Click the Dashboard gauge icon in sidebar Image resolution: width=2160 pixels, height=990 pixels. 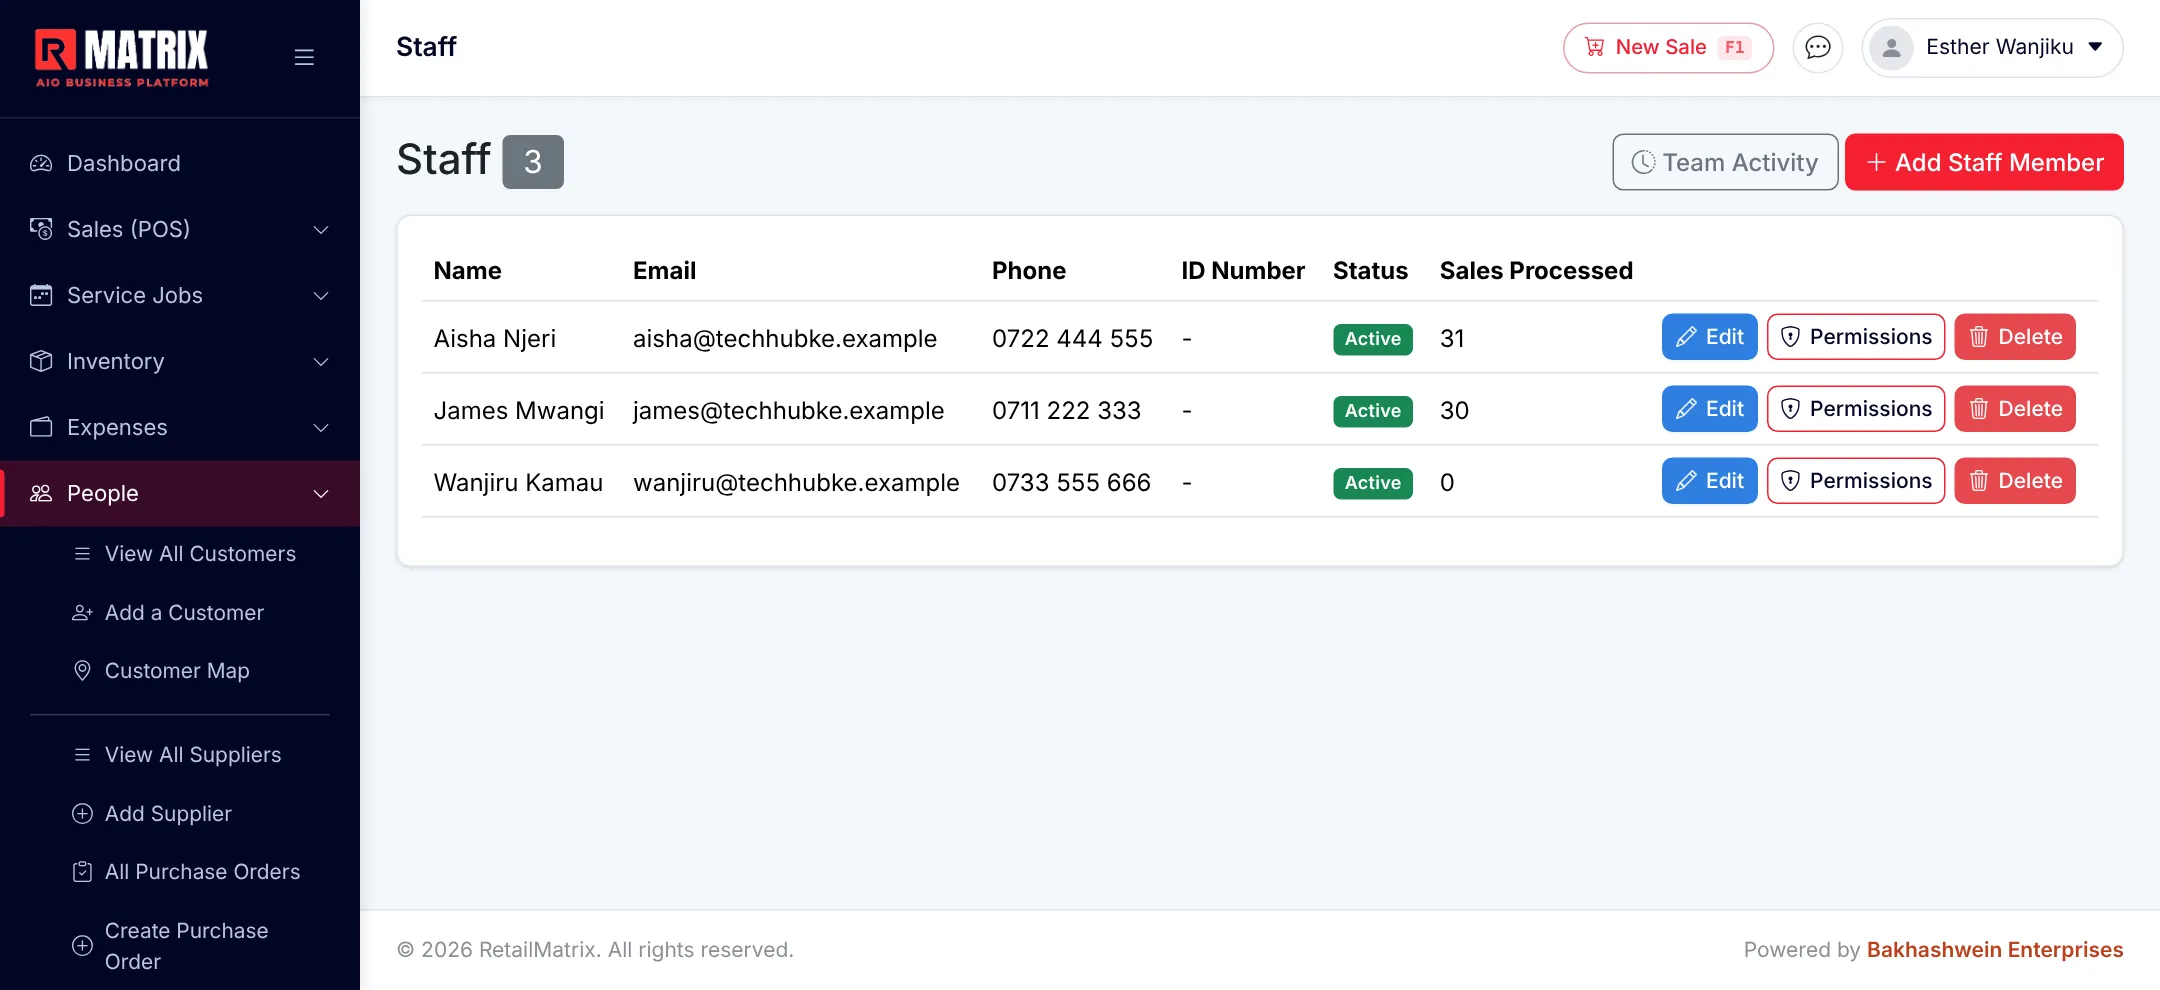coord(41,163)
